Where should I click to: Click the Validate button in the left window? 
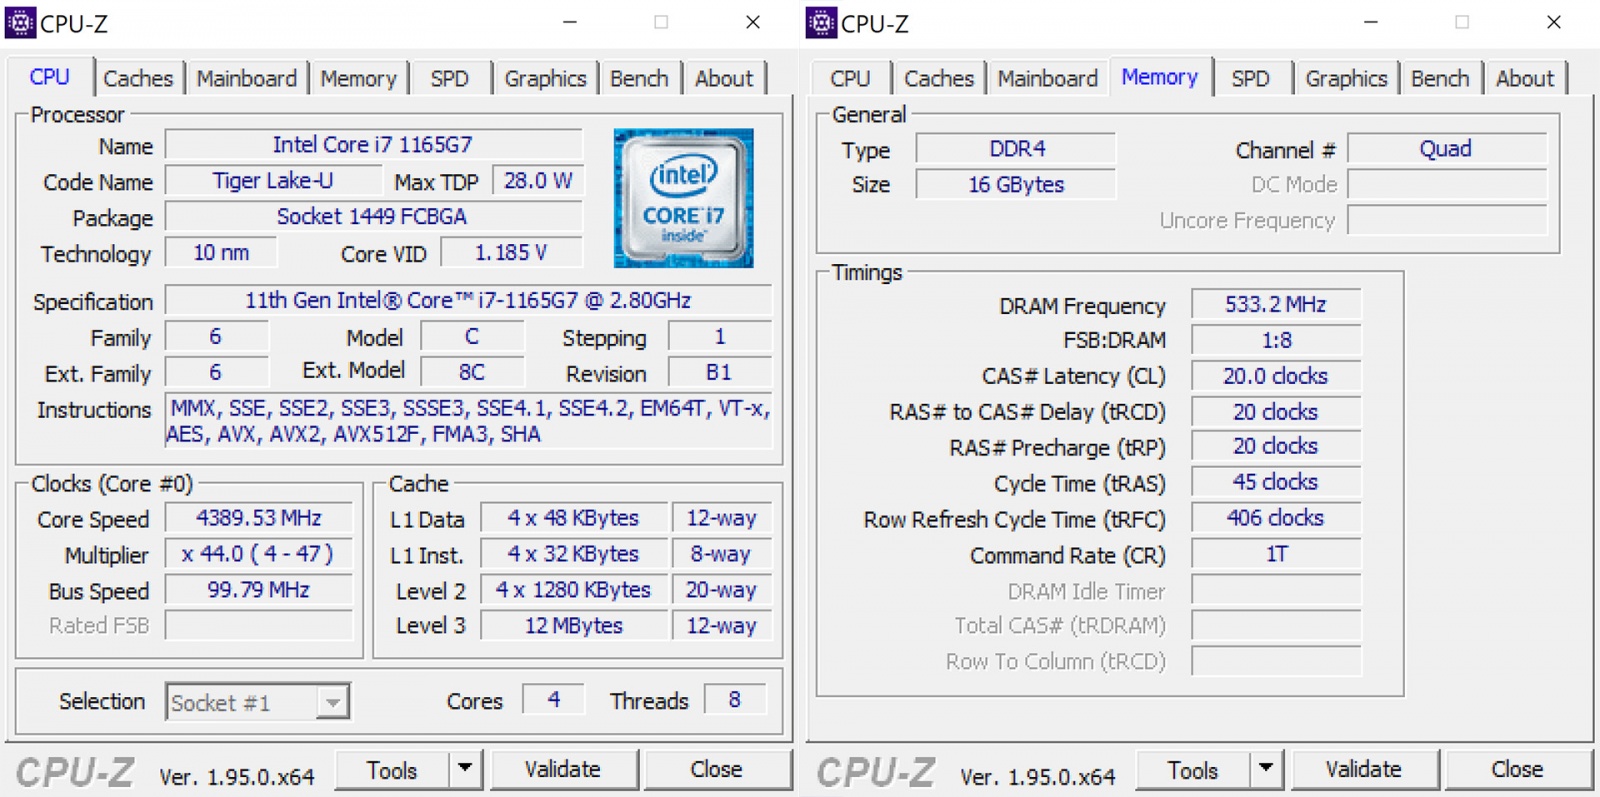click(563, 769)
